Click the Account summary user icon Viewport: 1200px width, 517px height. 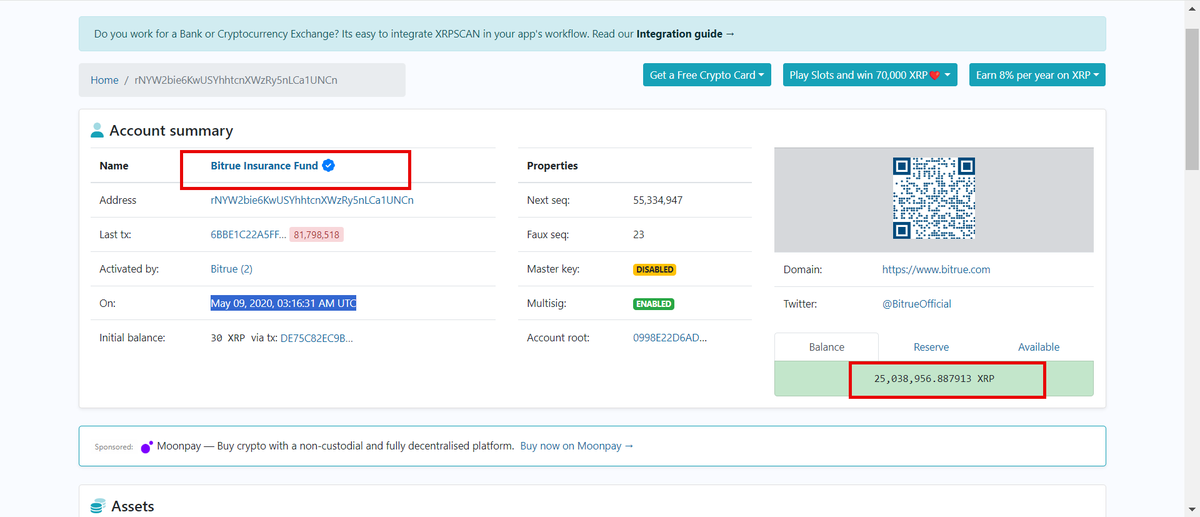[97, 130]
